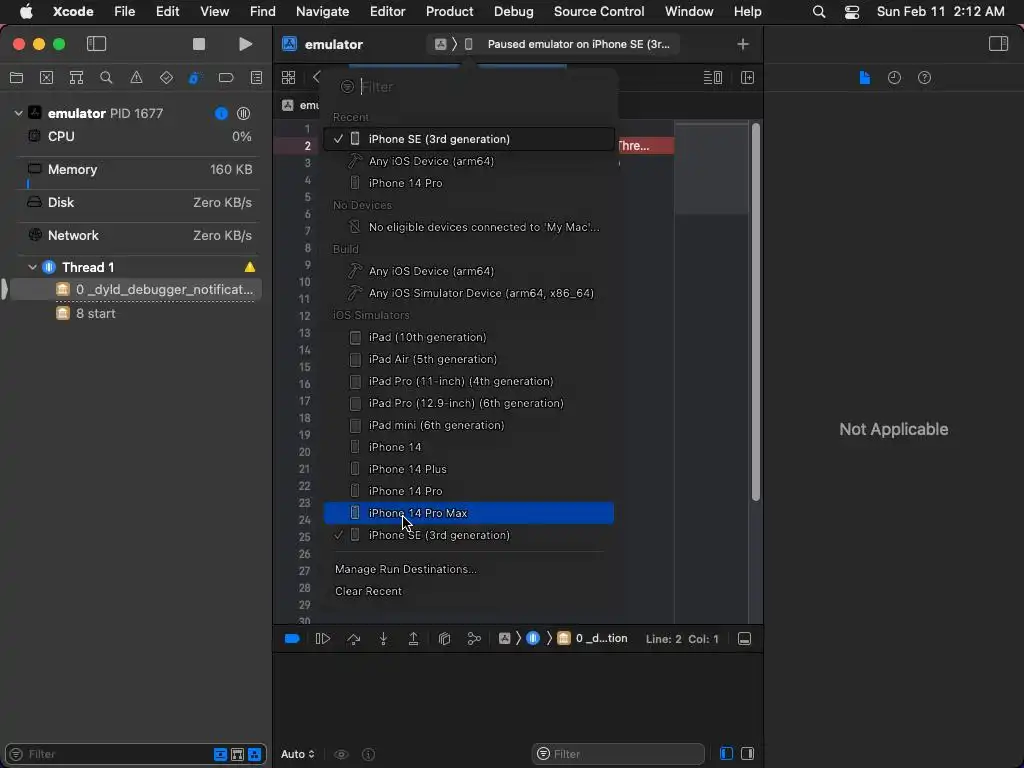
Task: Show the File inspector
Action: tap(864, 78)
